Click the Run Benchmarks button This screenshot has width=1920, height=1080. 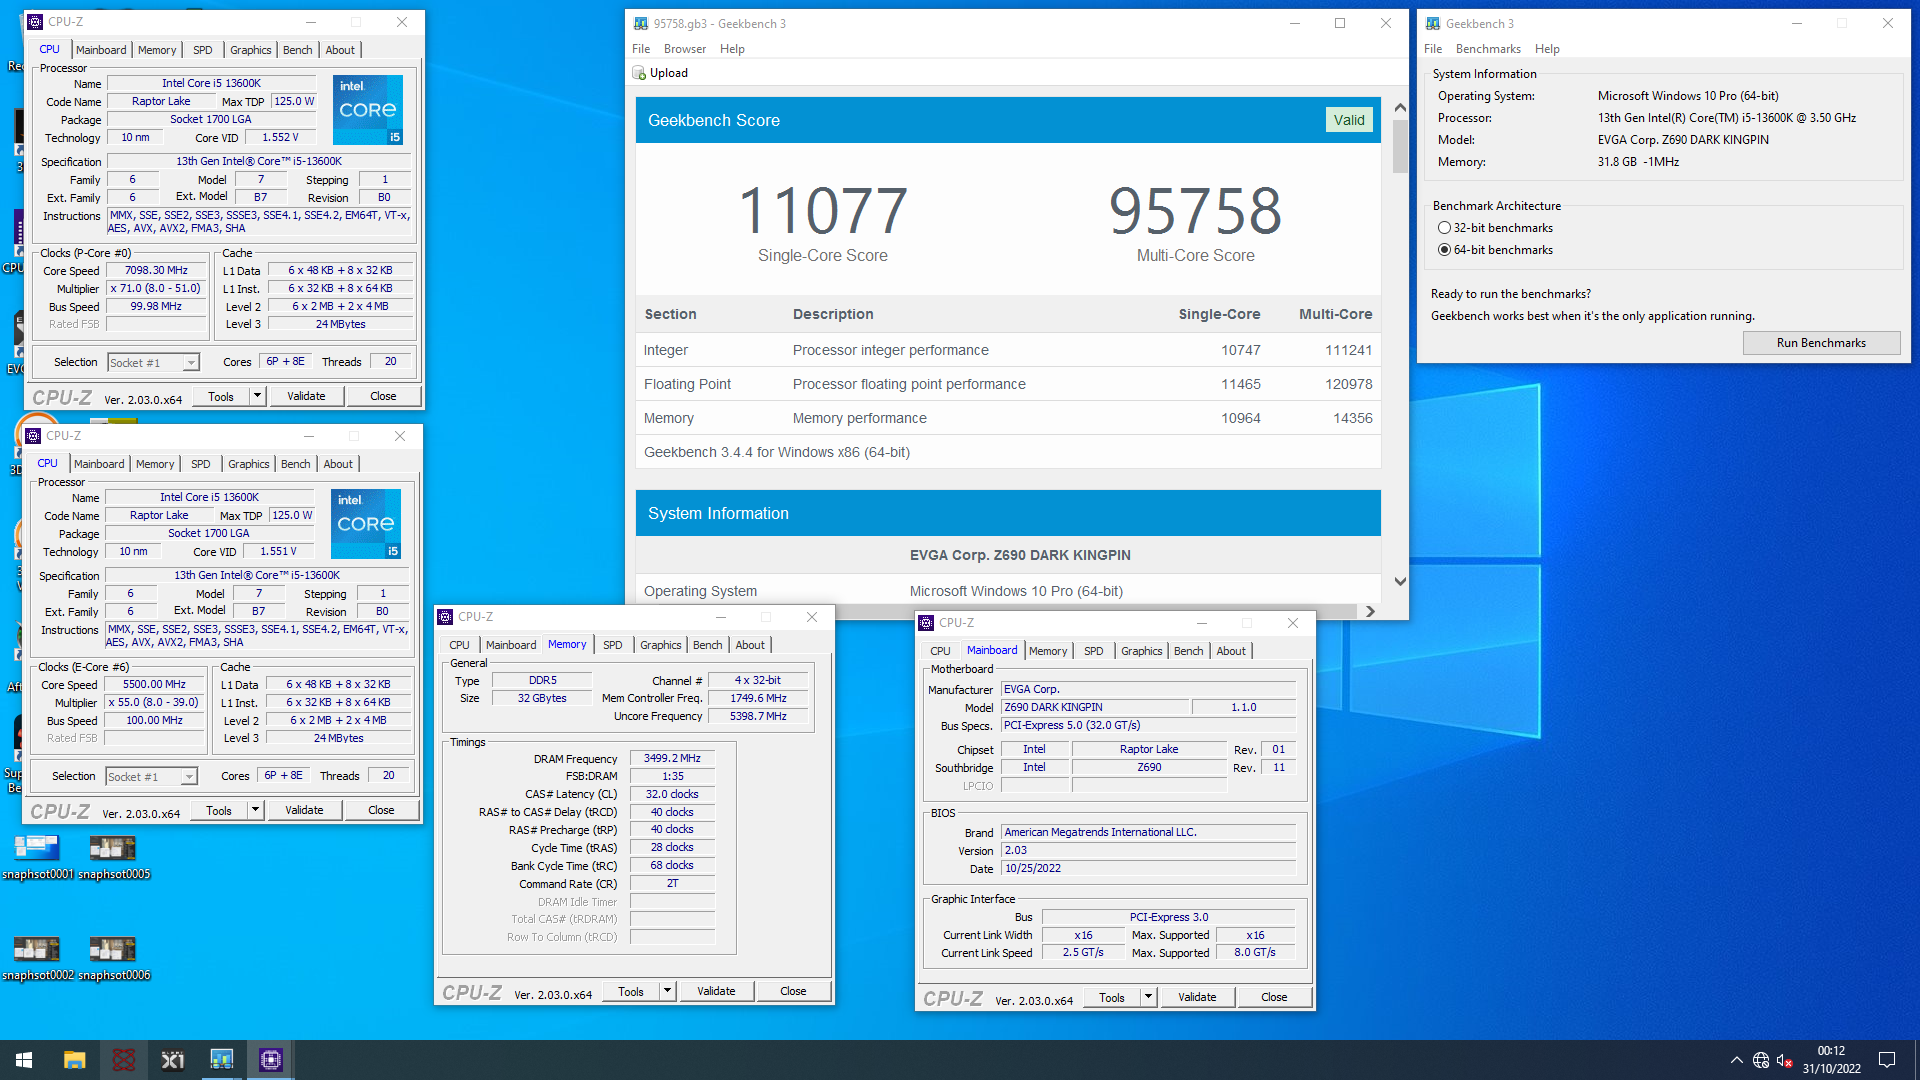pos(1821,343)
